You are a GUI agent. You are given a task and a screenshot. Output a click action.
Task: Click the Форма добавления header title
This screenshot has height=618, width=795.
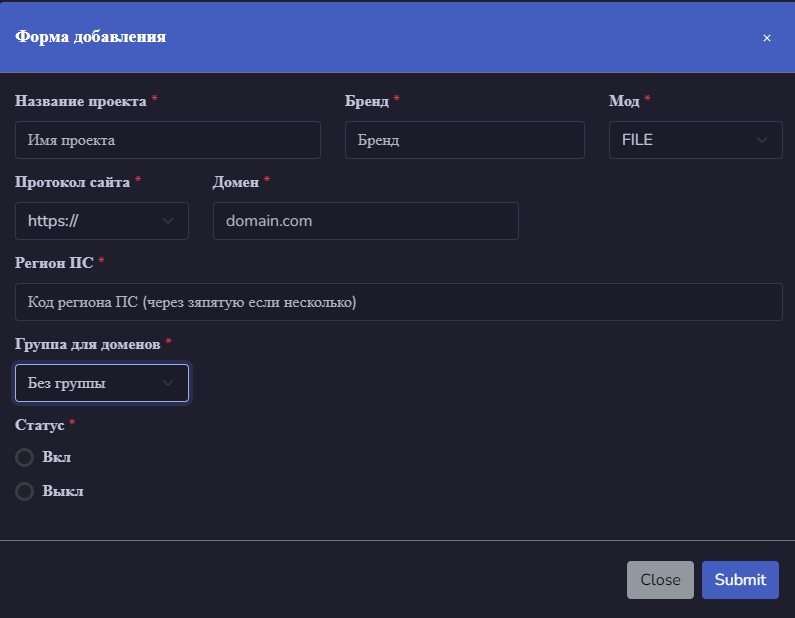(x=89, y=37)
